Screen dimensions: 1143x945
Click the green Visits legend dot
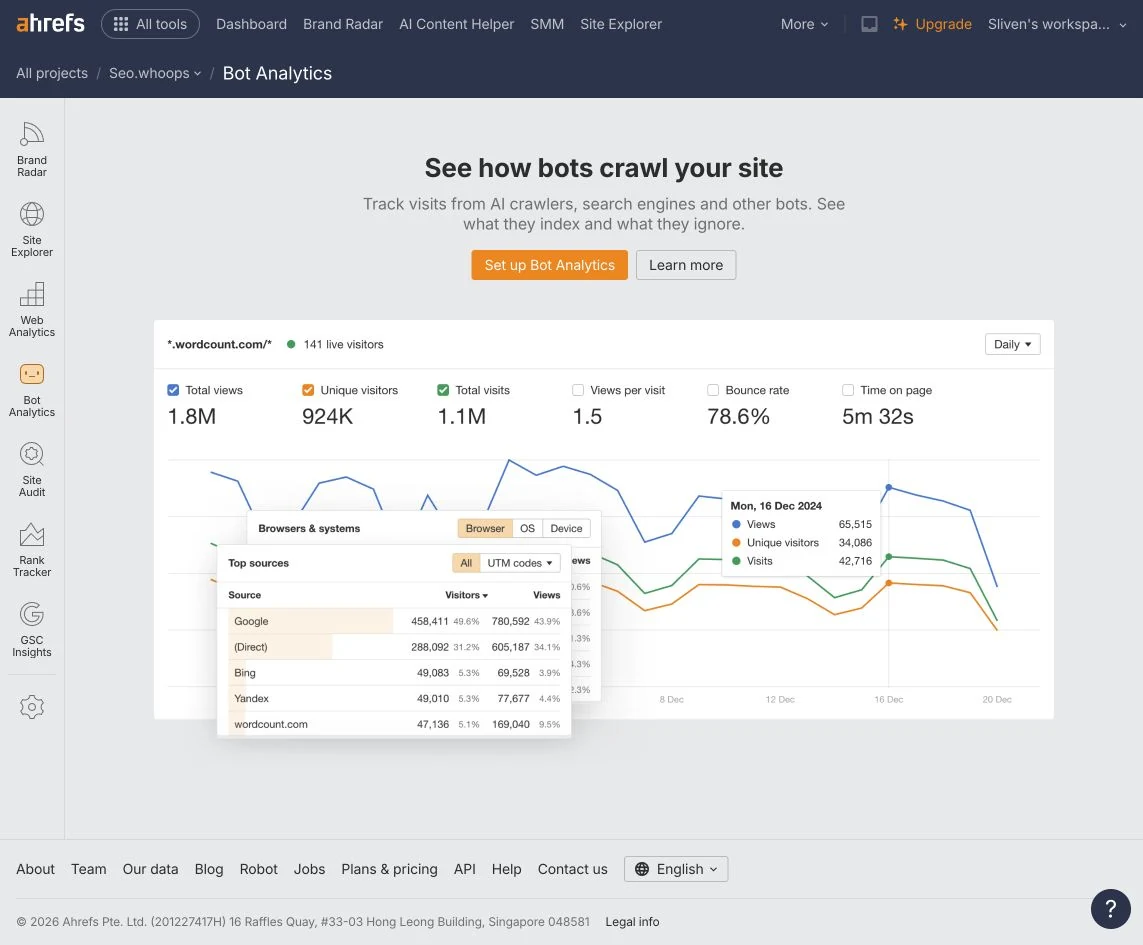[x=736, y=561]
